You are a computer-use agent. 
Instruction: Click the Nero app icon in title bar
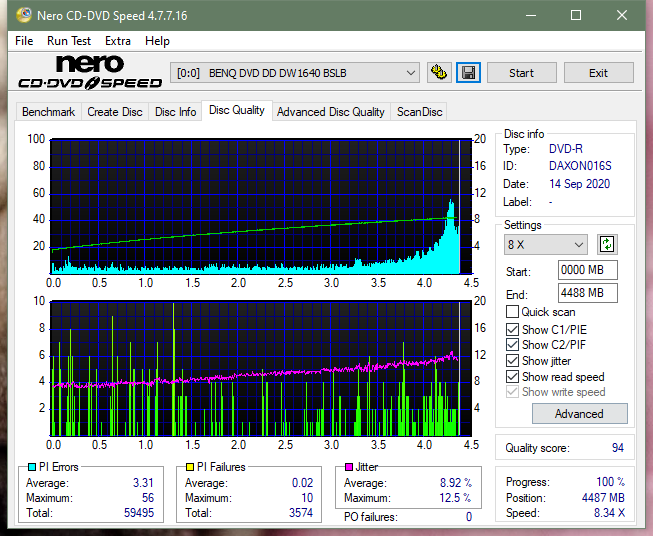pyautogui.click(x=24, y=15)
